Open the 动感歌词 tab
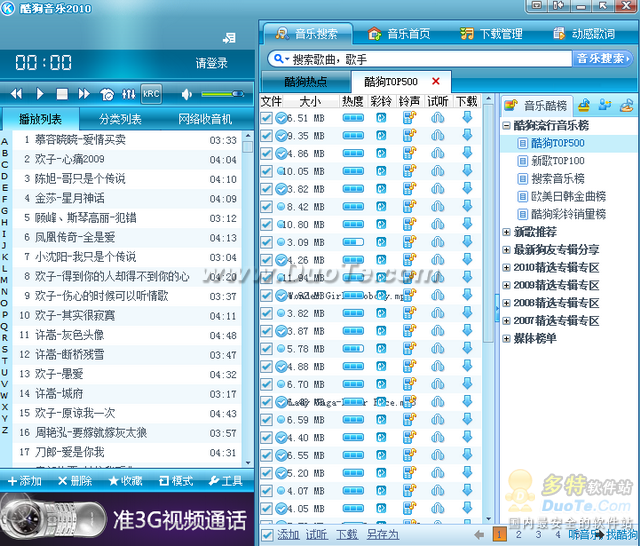The image size is (640, 546). (584, 34)
